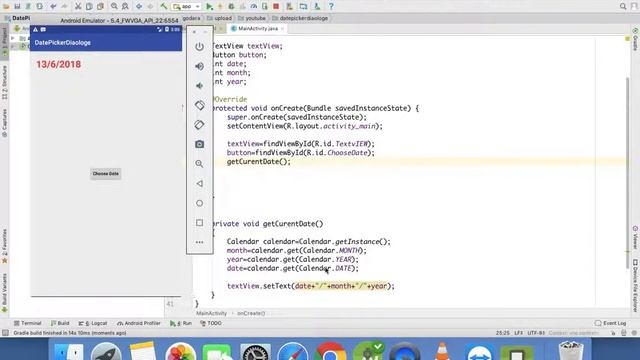Open the Device File Explorer side tab
Image resolution: width=640 pixels, height=360 pixels.
[636, 286]
